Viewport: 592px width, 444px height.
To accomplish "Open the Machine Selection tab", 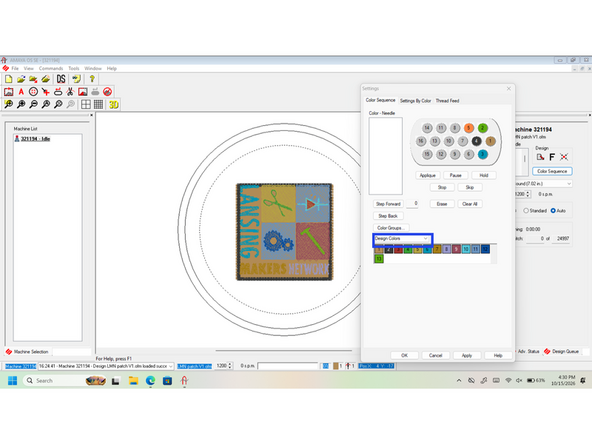I will click(x=28, y=352).
